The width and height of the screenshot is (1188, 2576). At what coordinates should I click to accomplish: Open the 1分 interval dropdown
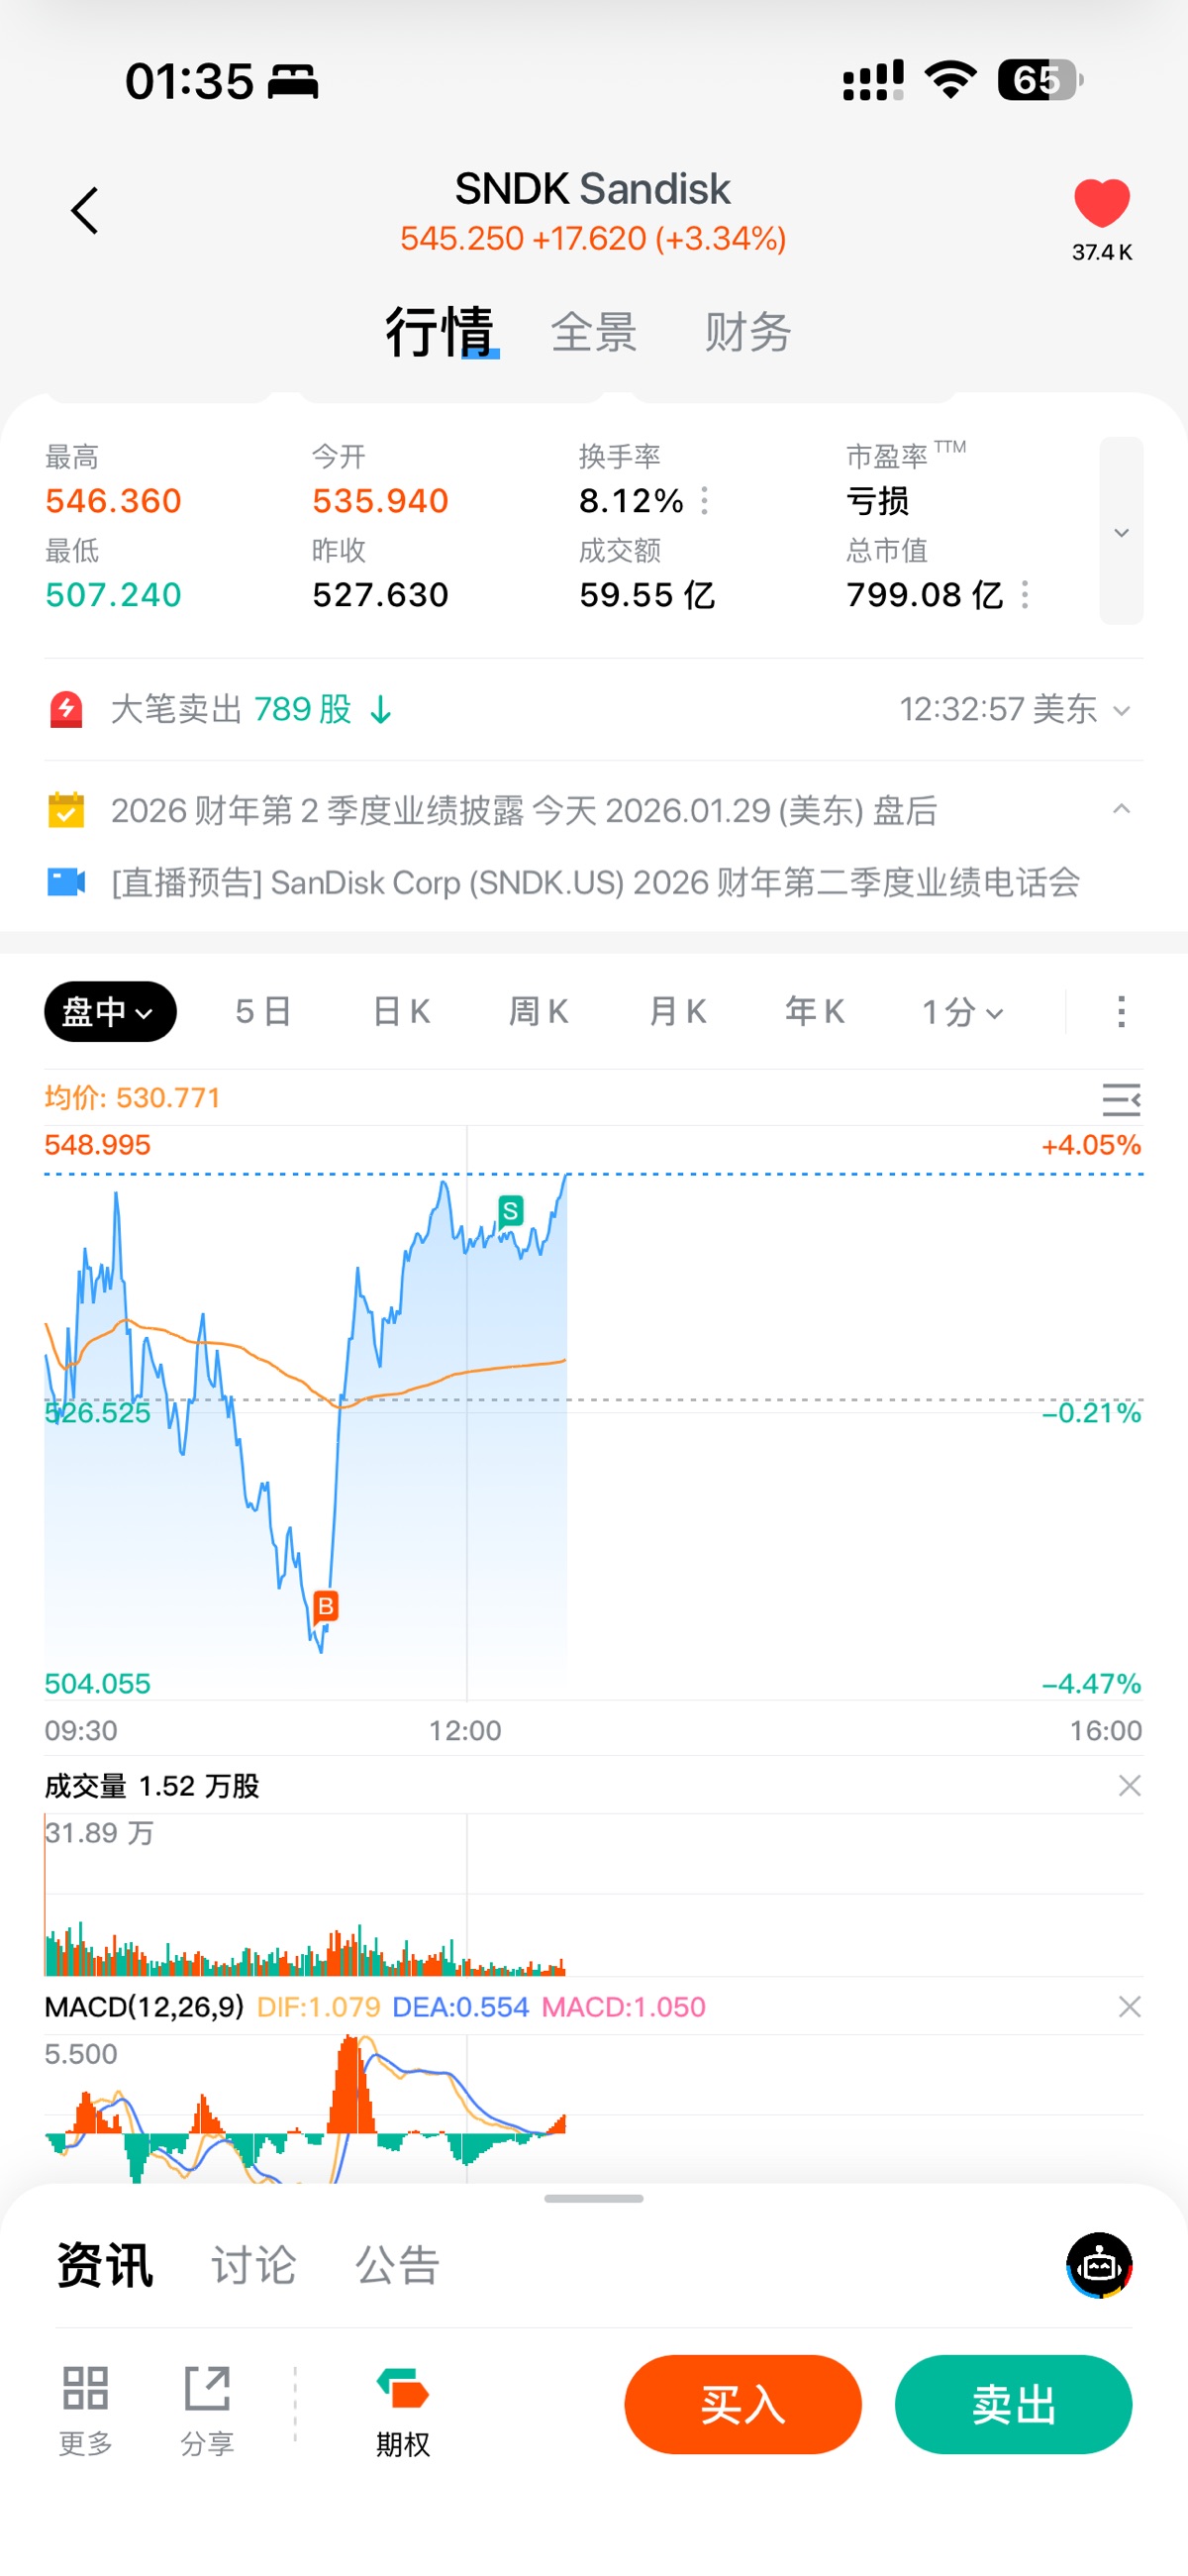961,1011
